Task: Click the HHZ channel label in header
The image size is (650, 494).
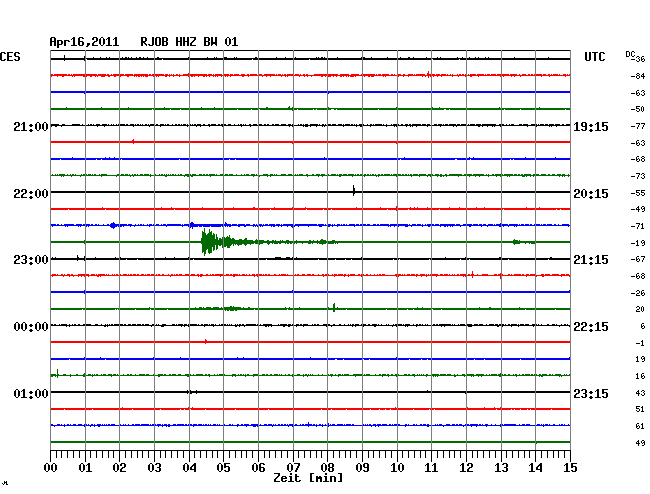Action: [x=186, y=42]
